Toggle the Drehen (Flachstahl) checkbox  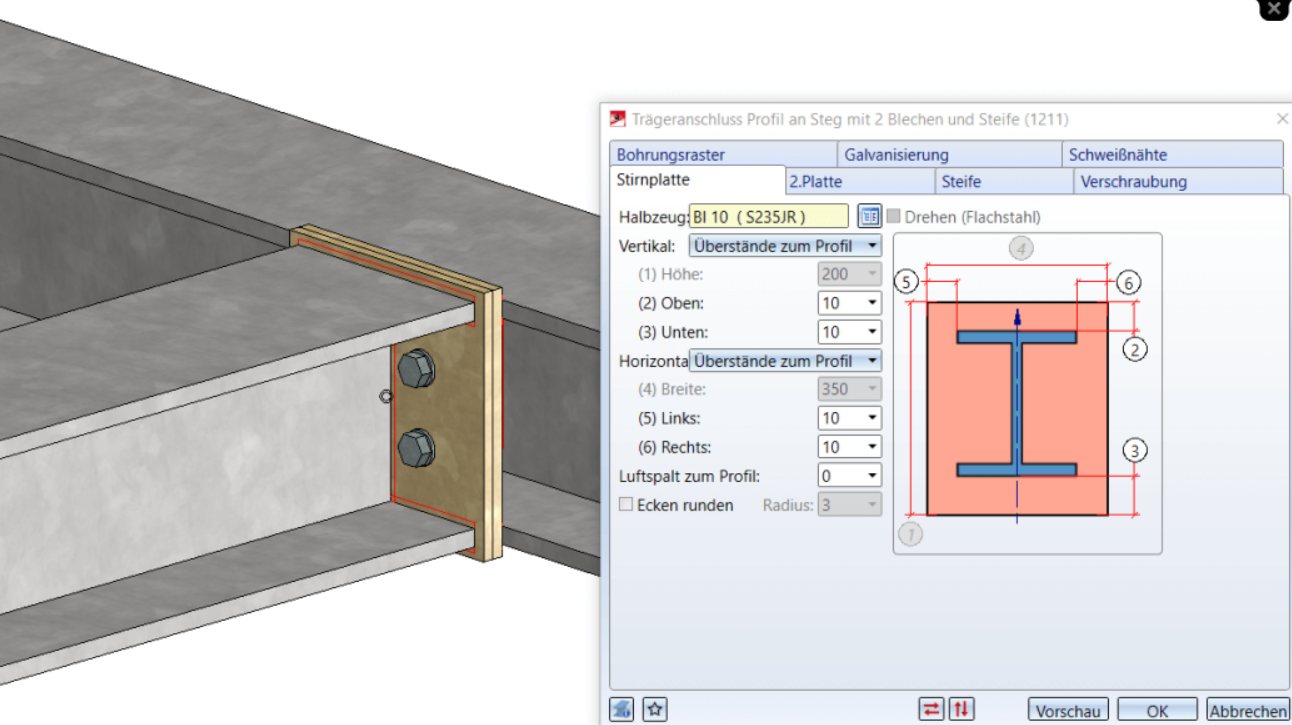click(x=894, y=217)
